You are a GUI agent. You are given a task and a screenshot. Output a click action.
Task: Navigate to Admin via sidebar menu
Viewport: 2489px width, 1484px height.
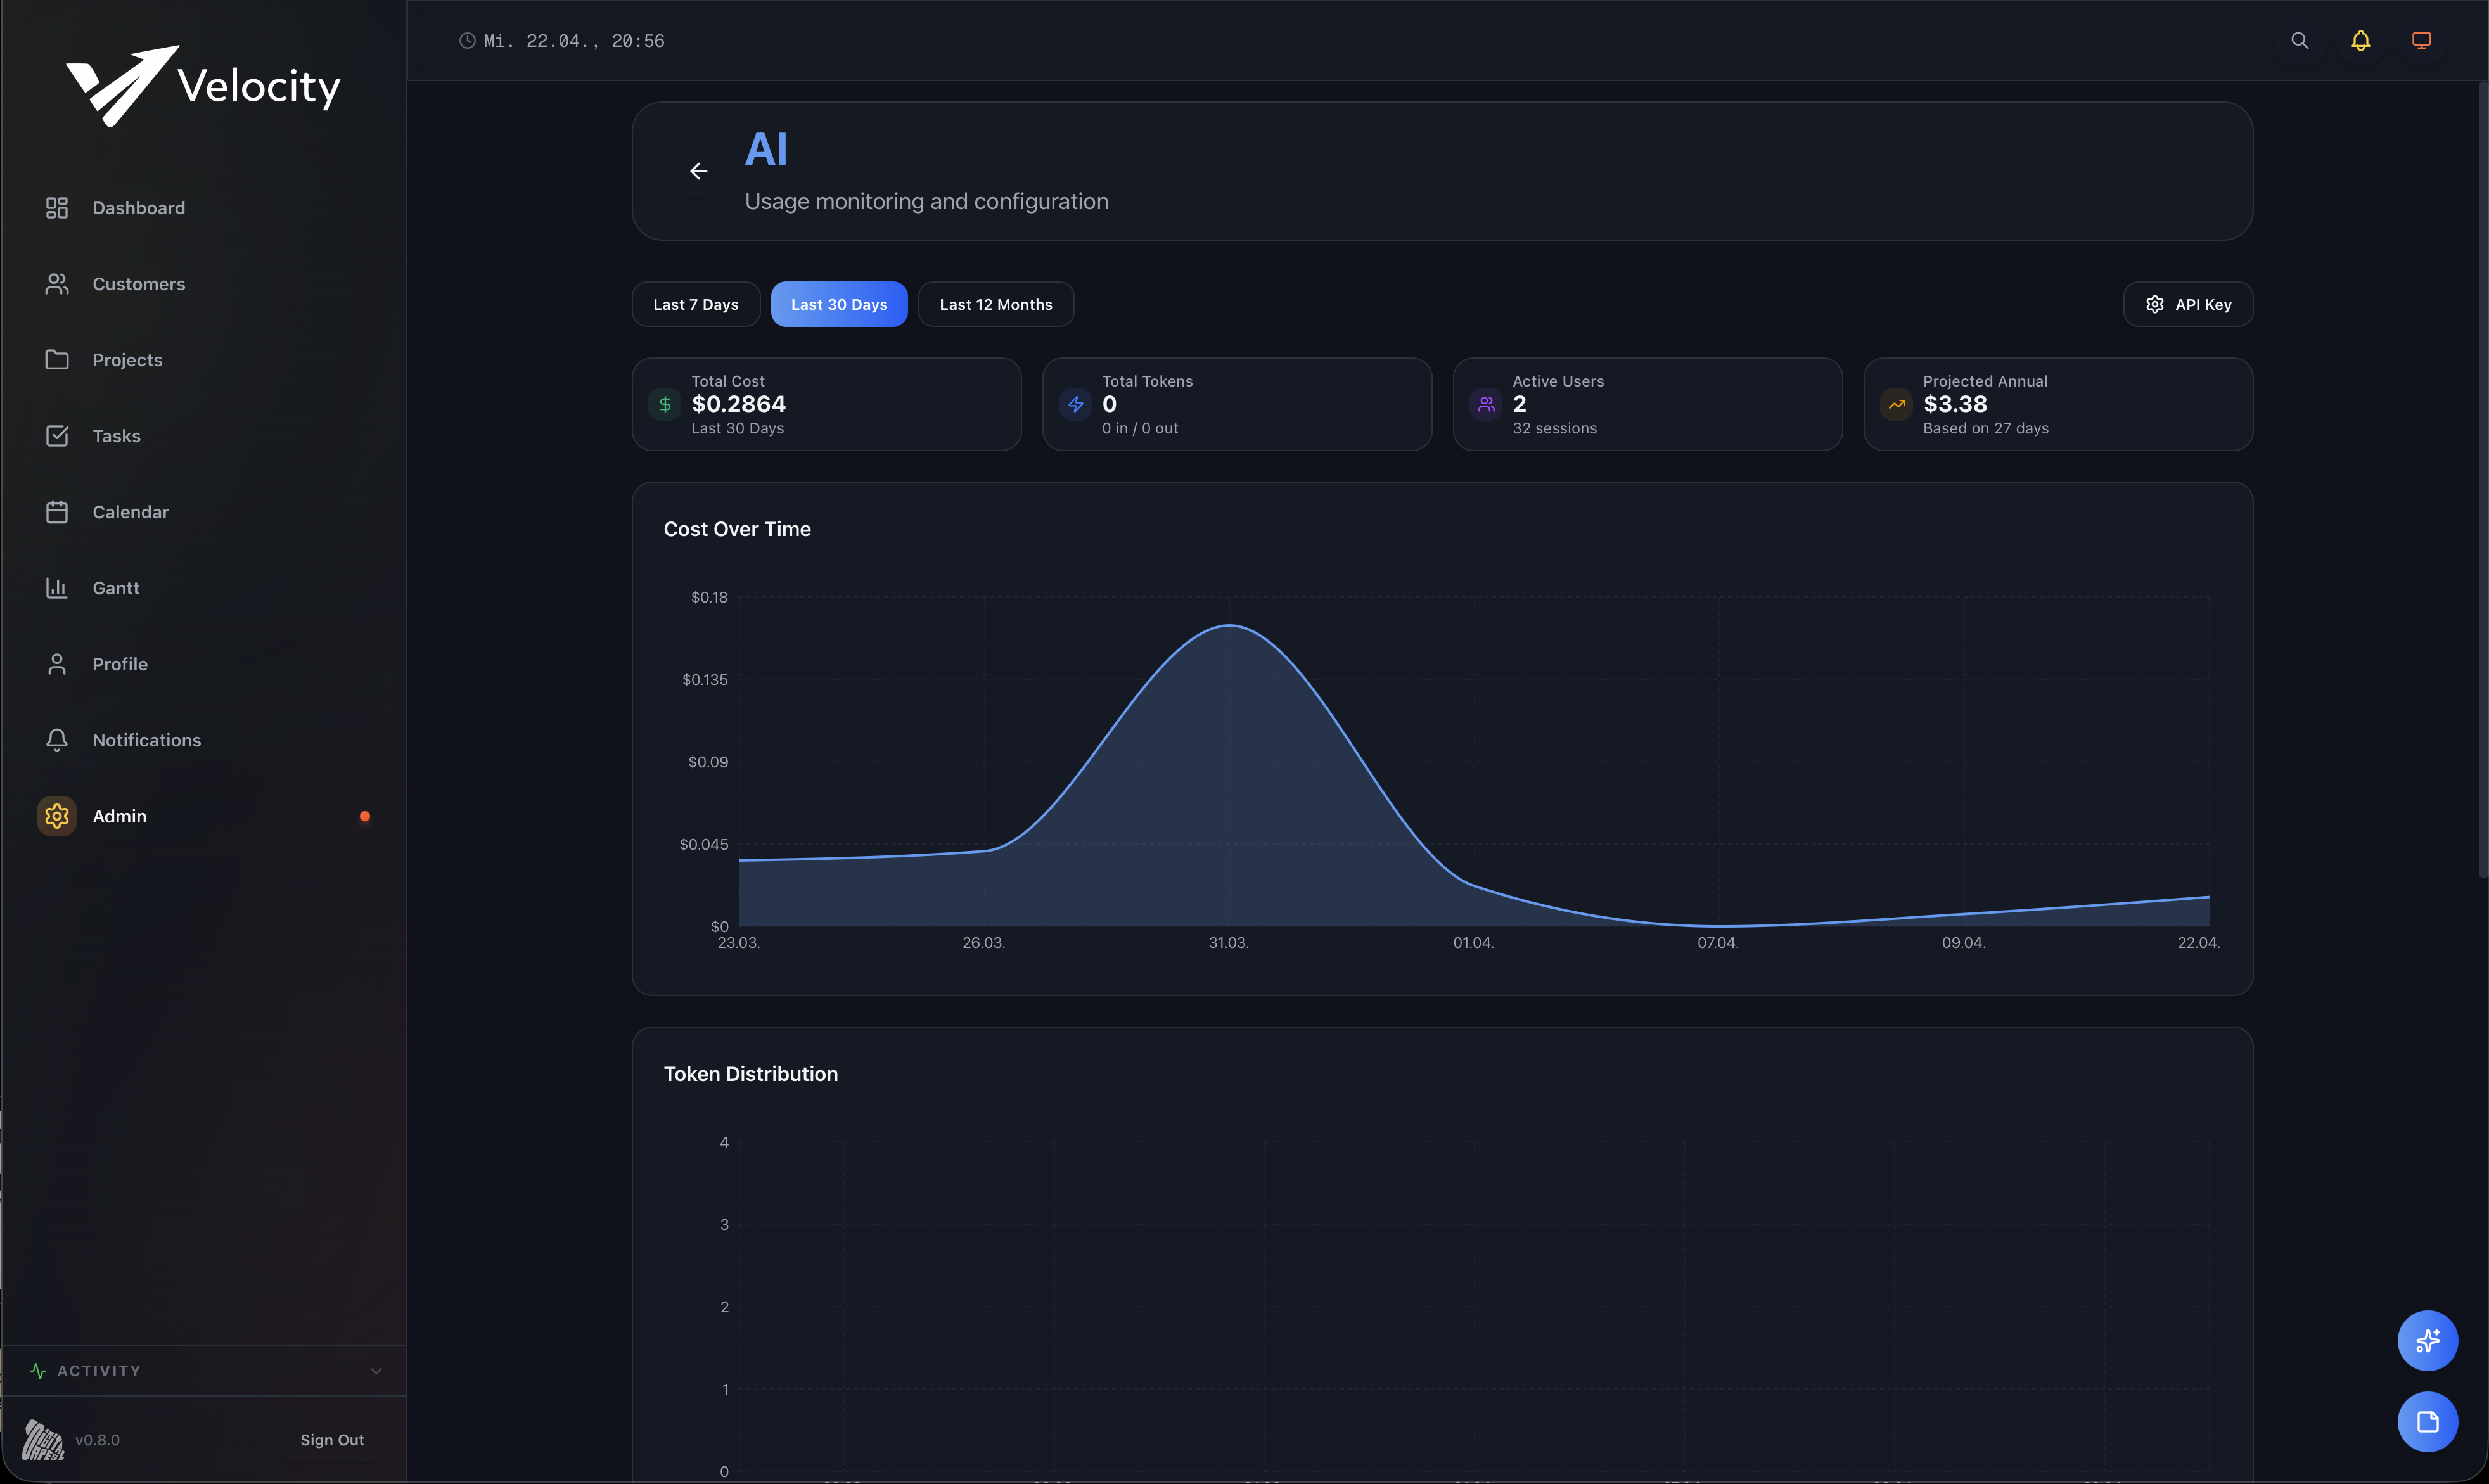[x=120, y=815]
